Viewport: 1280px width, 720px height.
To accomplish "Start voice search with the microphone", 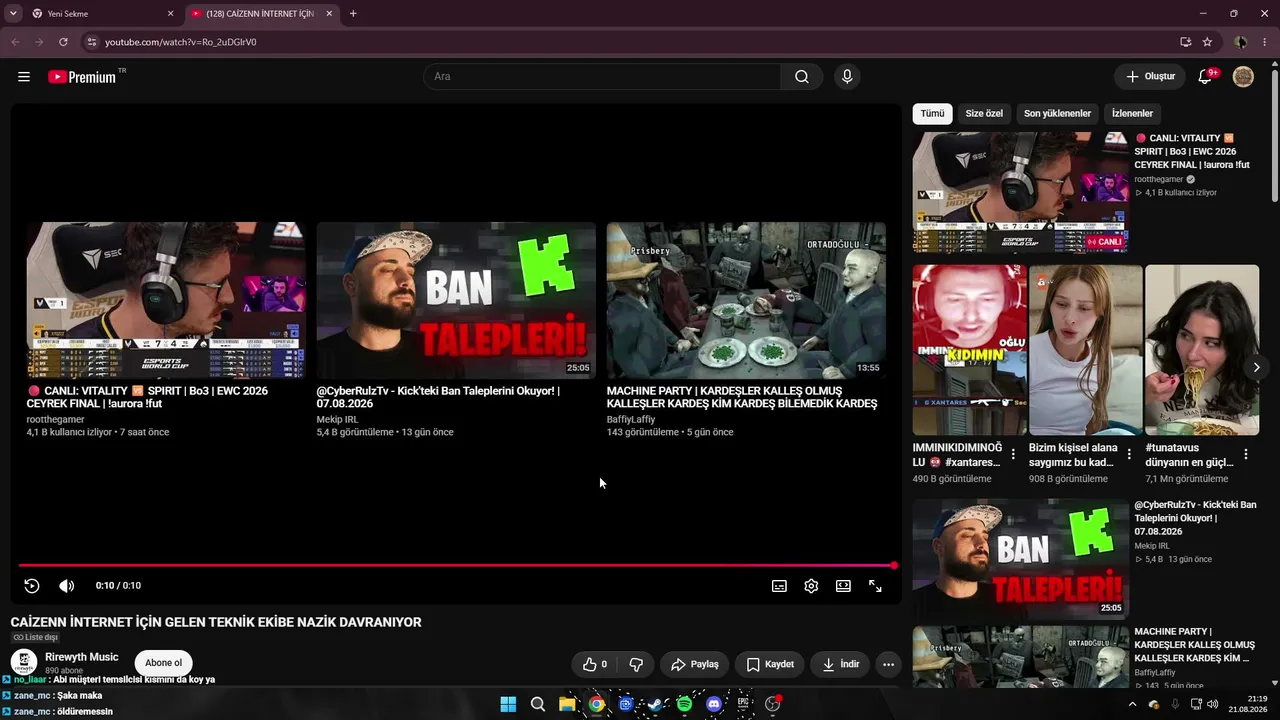I will 847,77.
